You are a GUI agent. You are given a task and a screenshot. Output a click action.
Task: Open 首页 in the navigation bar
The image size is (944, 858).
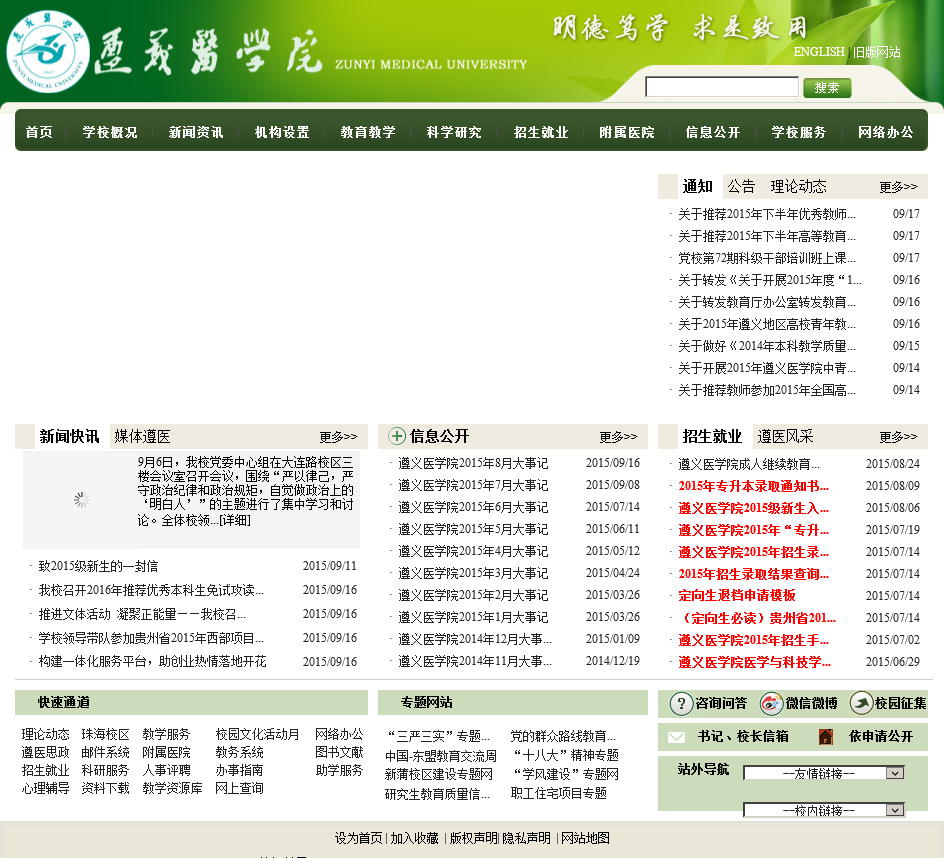39,132
